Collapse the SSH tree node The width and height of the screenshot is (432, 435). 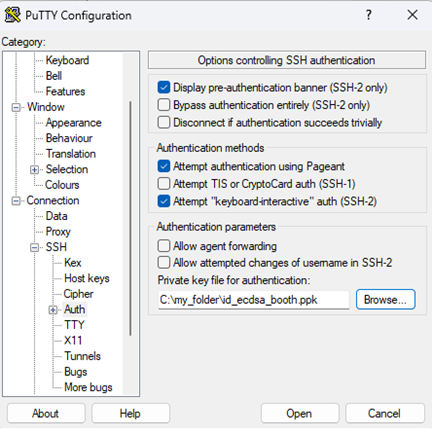[34, 248]
